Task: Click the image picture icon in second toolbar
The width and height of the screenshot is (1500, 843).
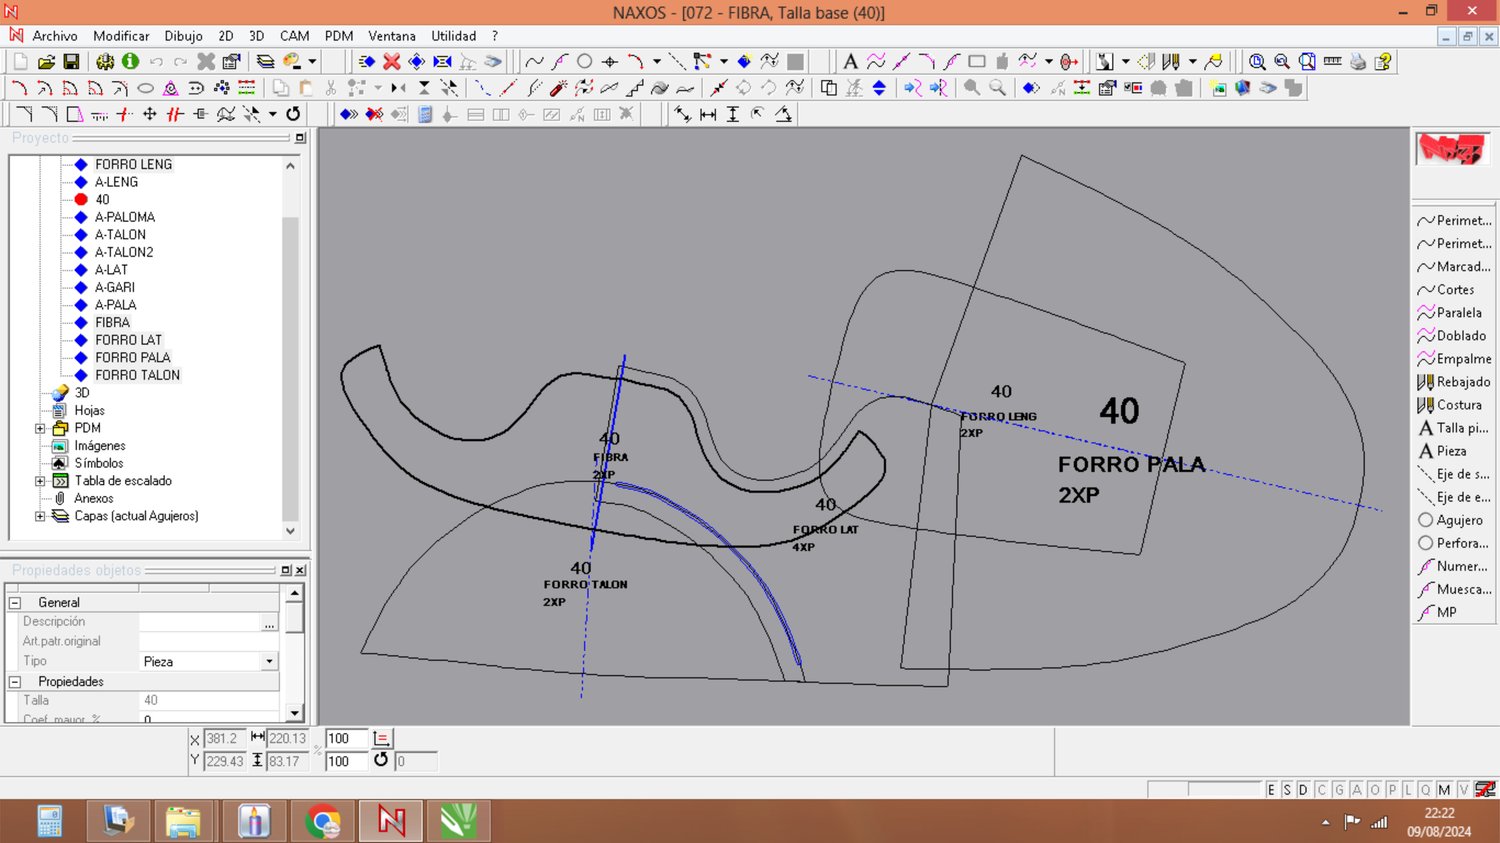Action: (x=1218, y=88)
